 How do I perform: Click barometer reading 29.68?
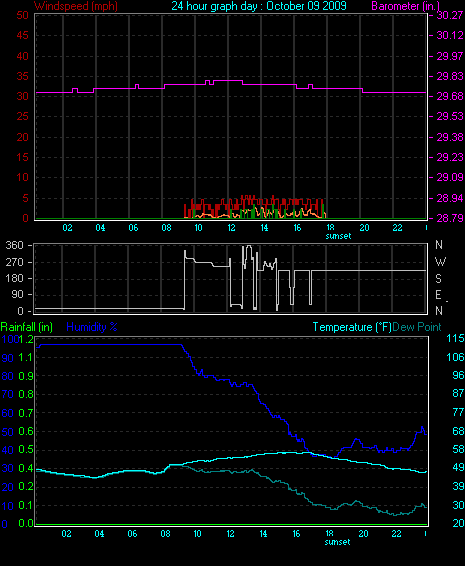pyautogui.click(x=450, y=96)
